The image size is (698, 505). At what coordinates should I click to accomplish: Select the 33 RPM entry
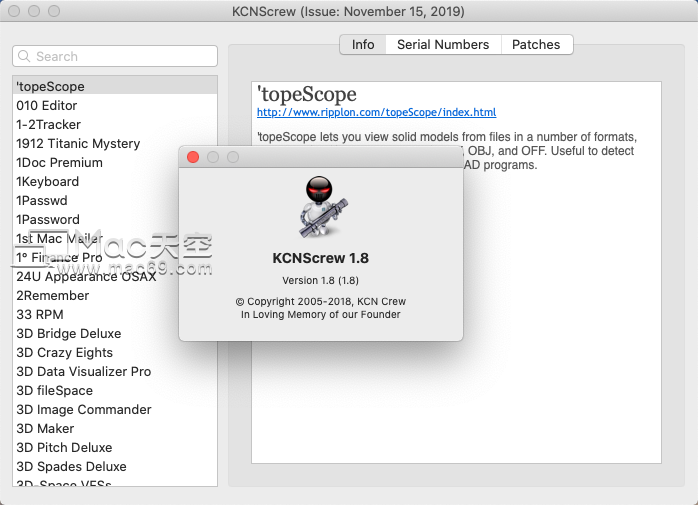tap(115, 314)
